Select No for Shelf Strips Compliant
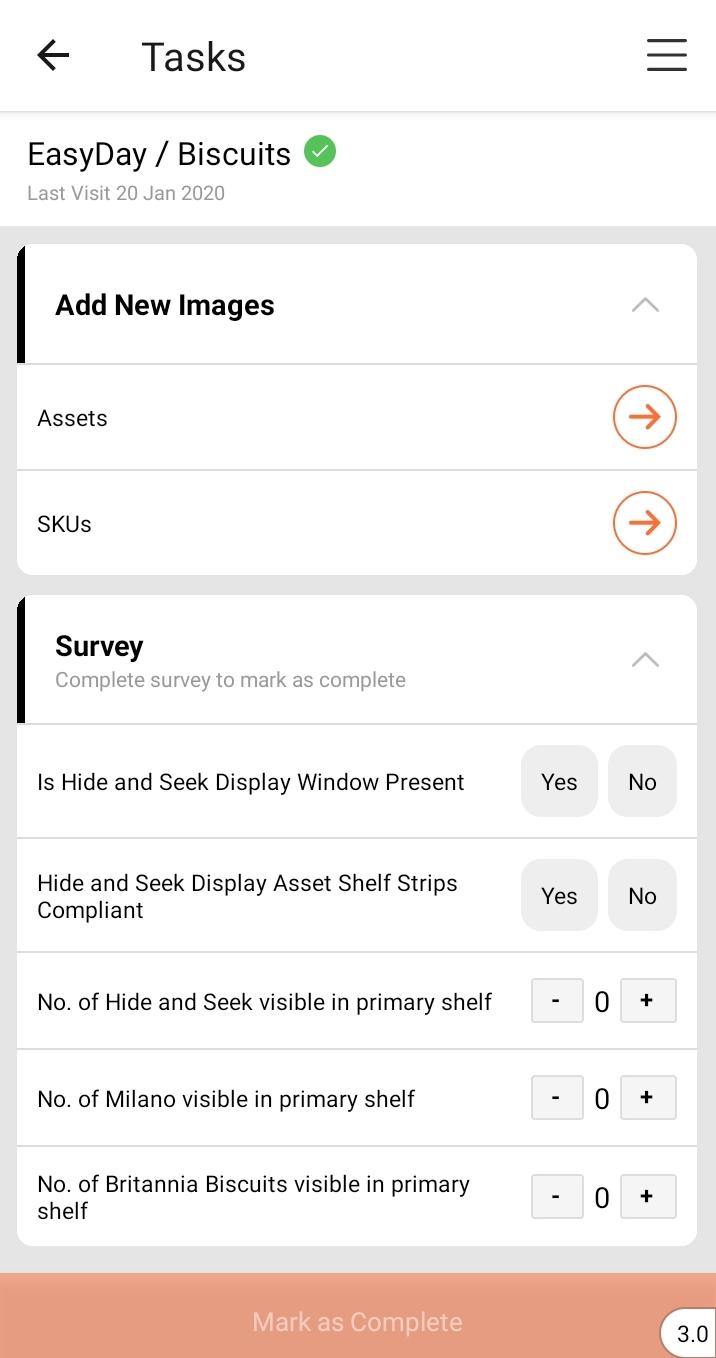Viewport: 716px width, 1358px height. point(642,895)
